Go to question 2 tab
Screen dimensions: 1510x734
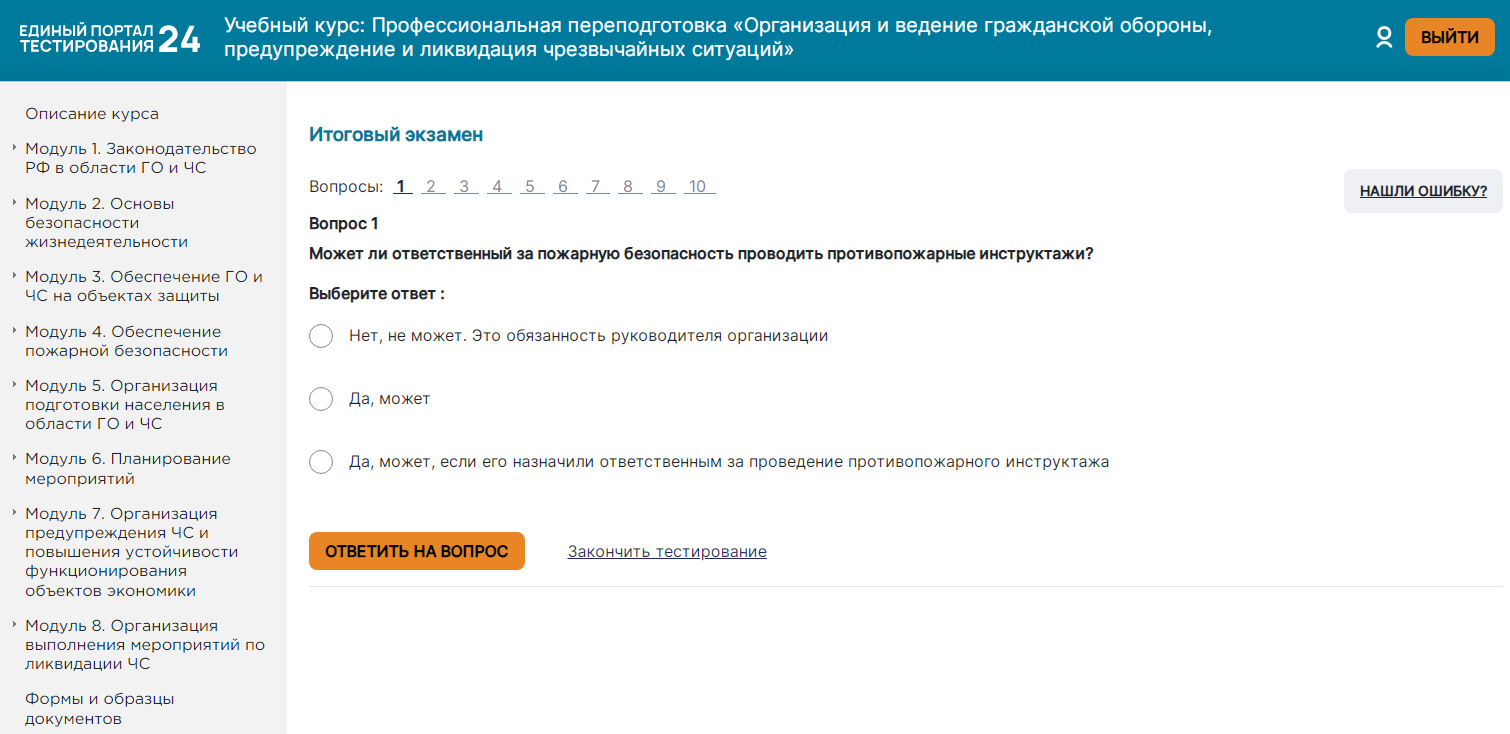coord(432,186)
